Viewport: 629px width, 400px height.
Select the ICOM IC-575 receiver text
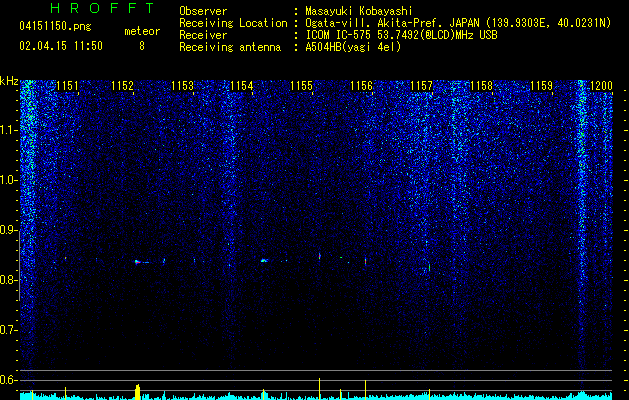pos(401,35)
